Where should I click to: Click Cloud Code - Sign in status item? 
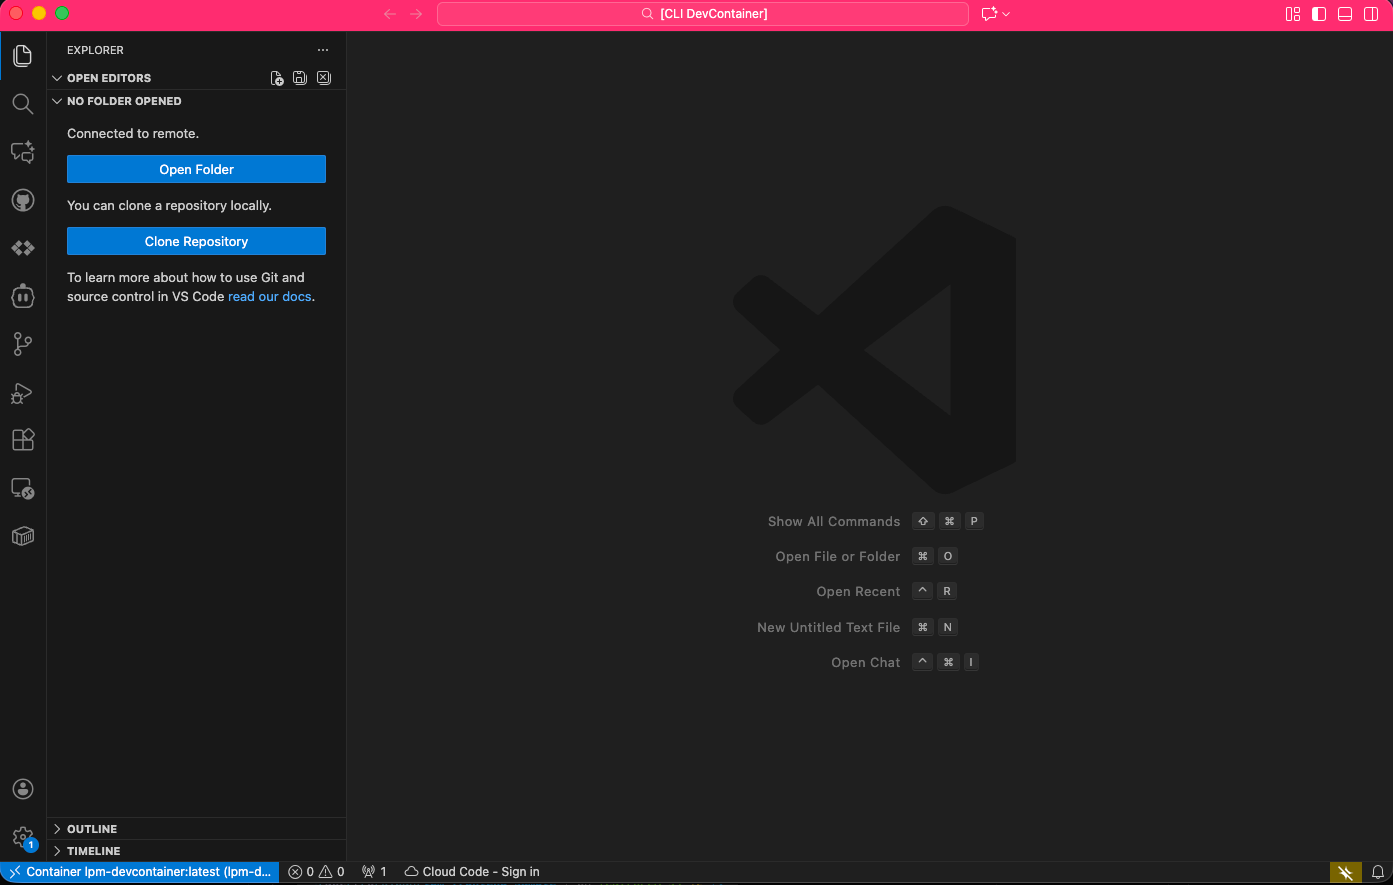(471, 872)
